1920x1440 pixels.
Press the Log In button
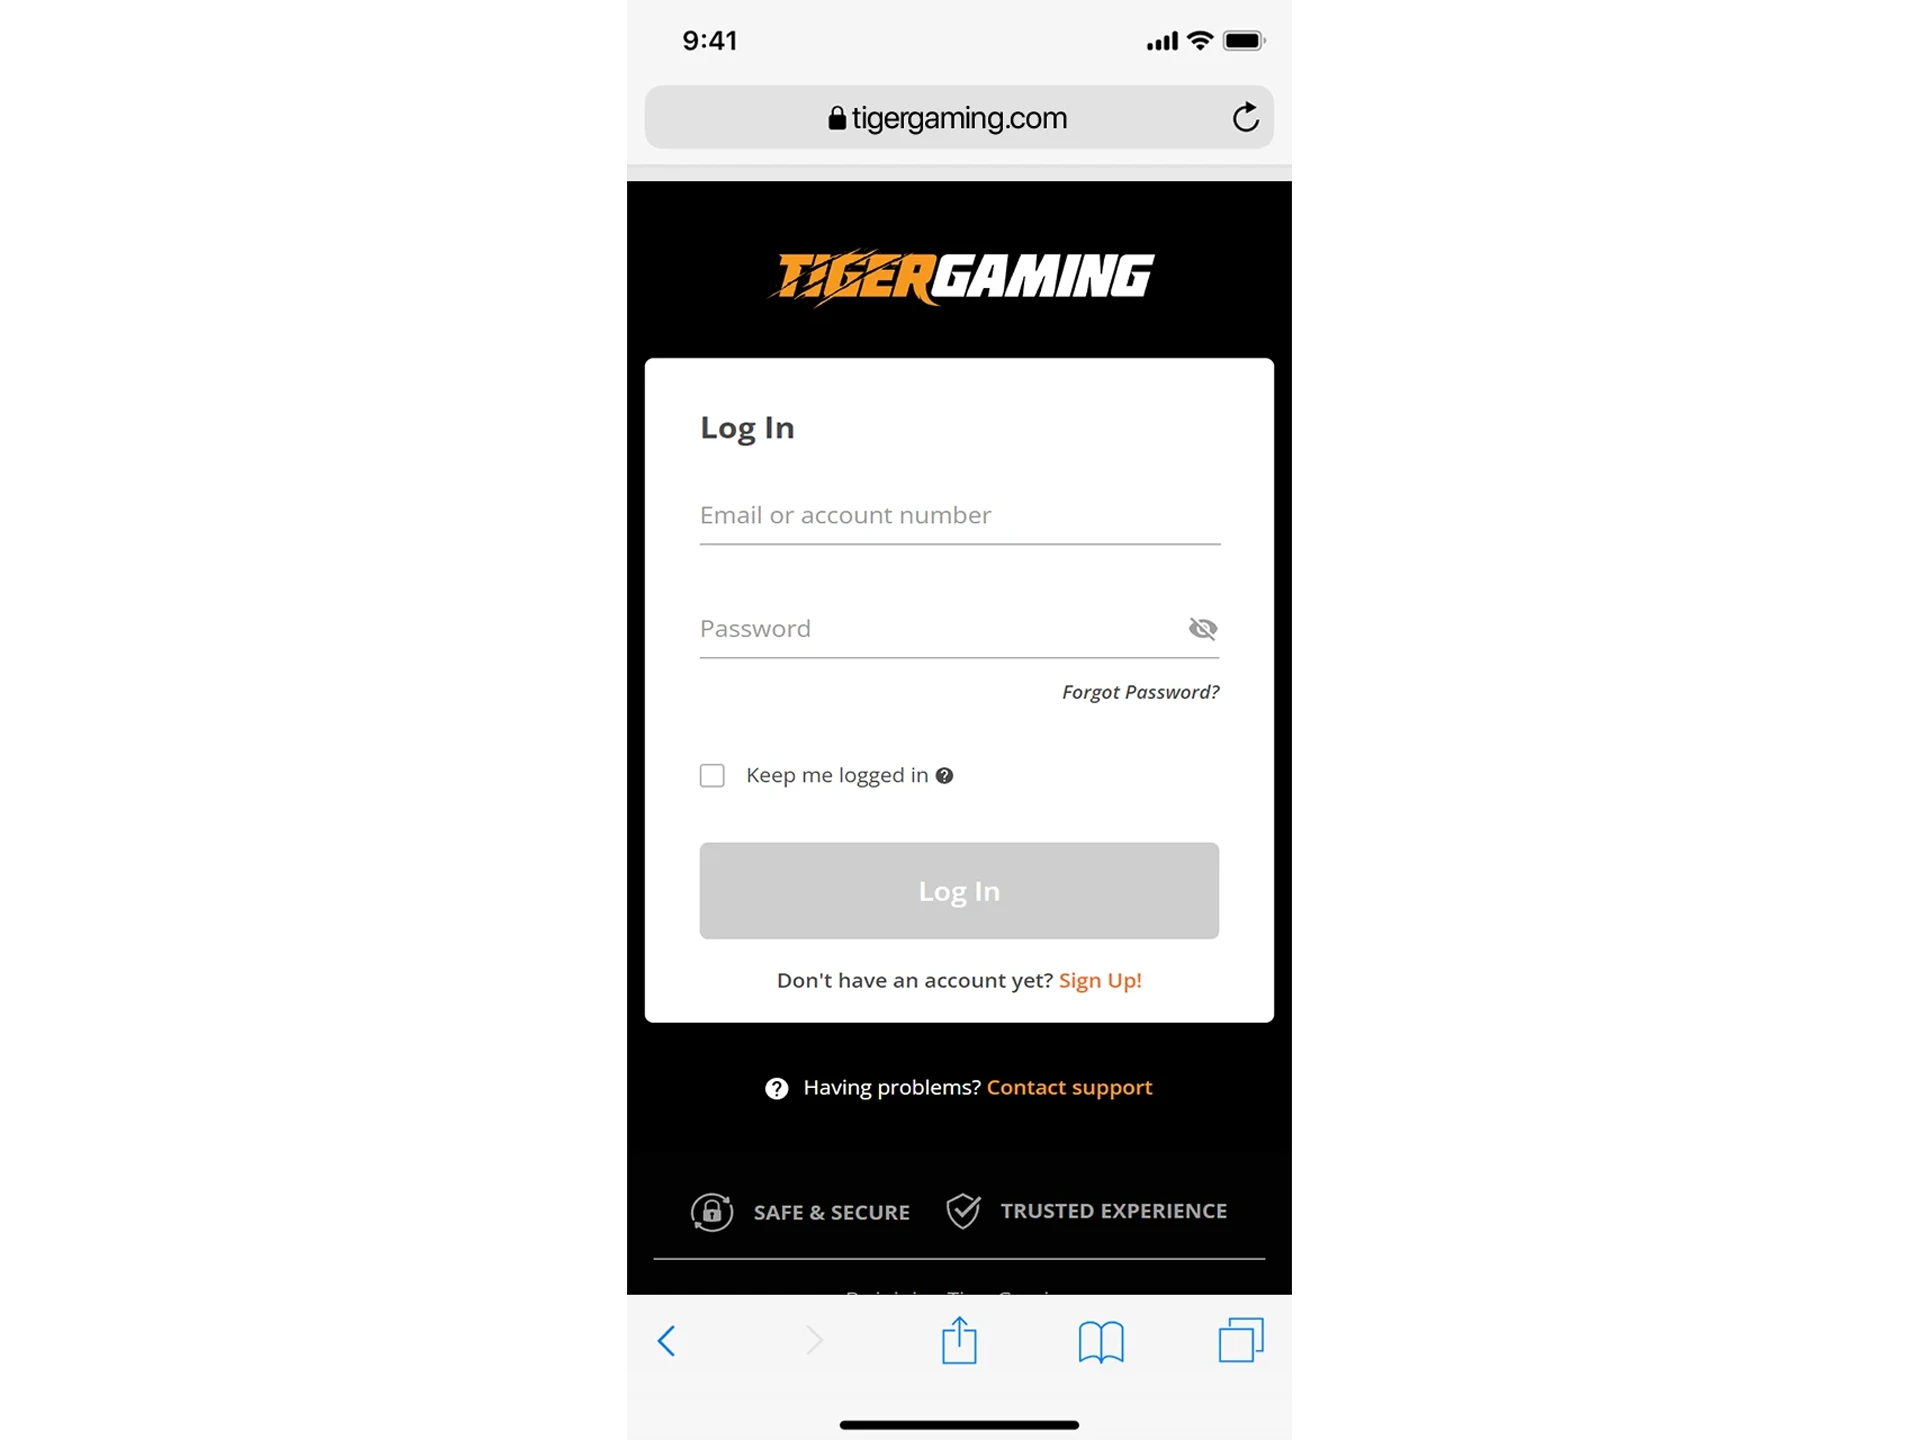click(x=958, y=891)
